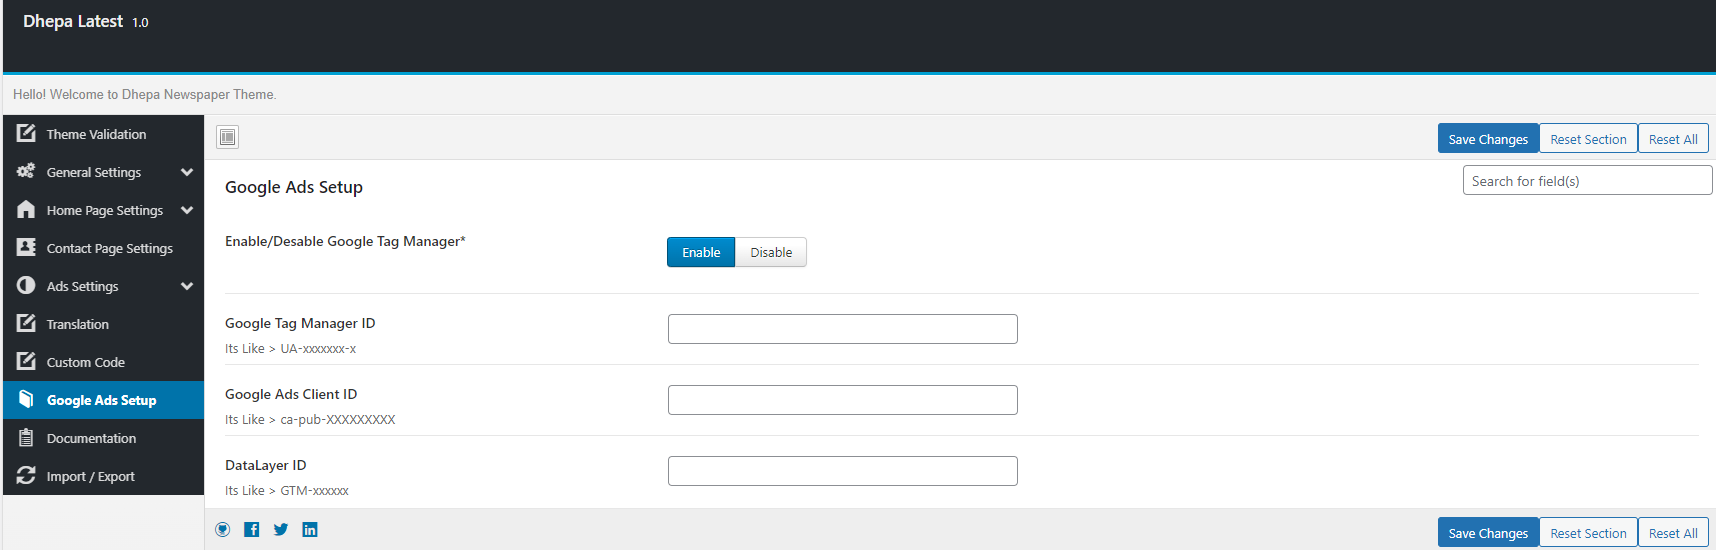This screenshot has height=550, width=1716.
Task: Open the round support icon in footer
Action: pyautogui.click(x=223, y=530)
